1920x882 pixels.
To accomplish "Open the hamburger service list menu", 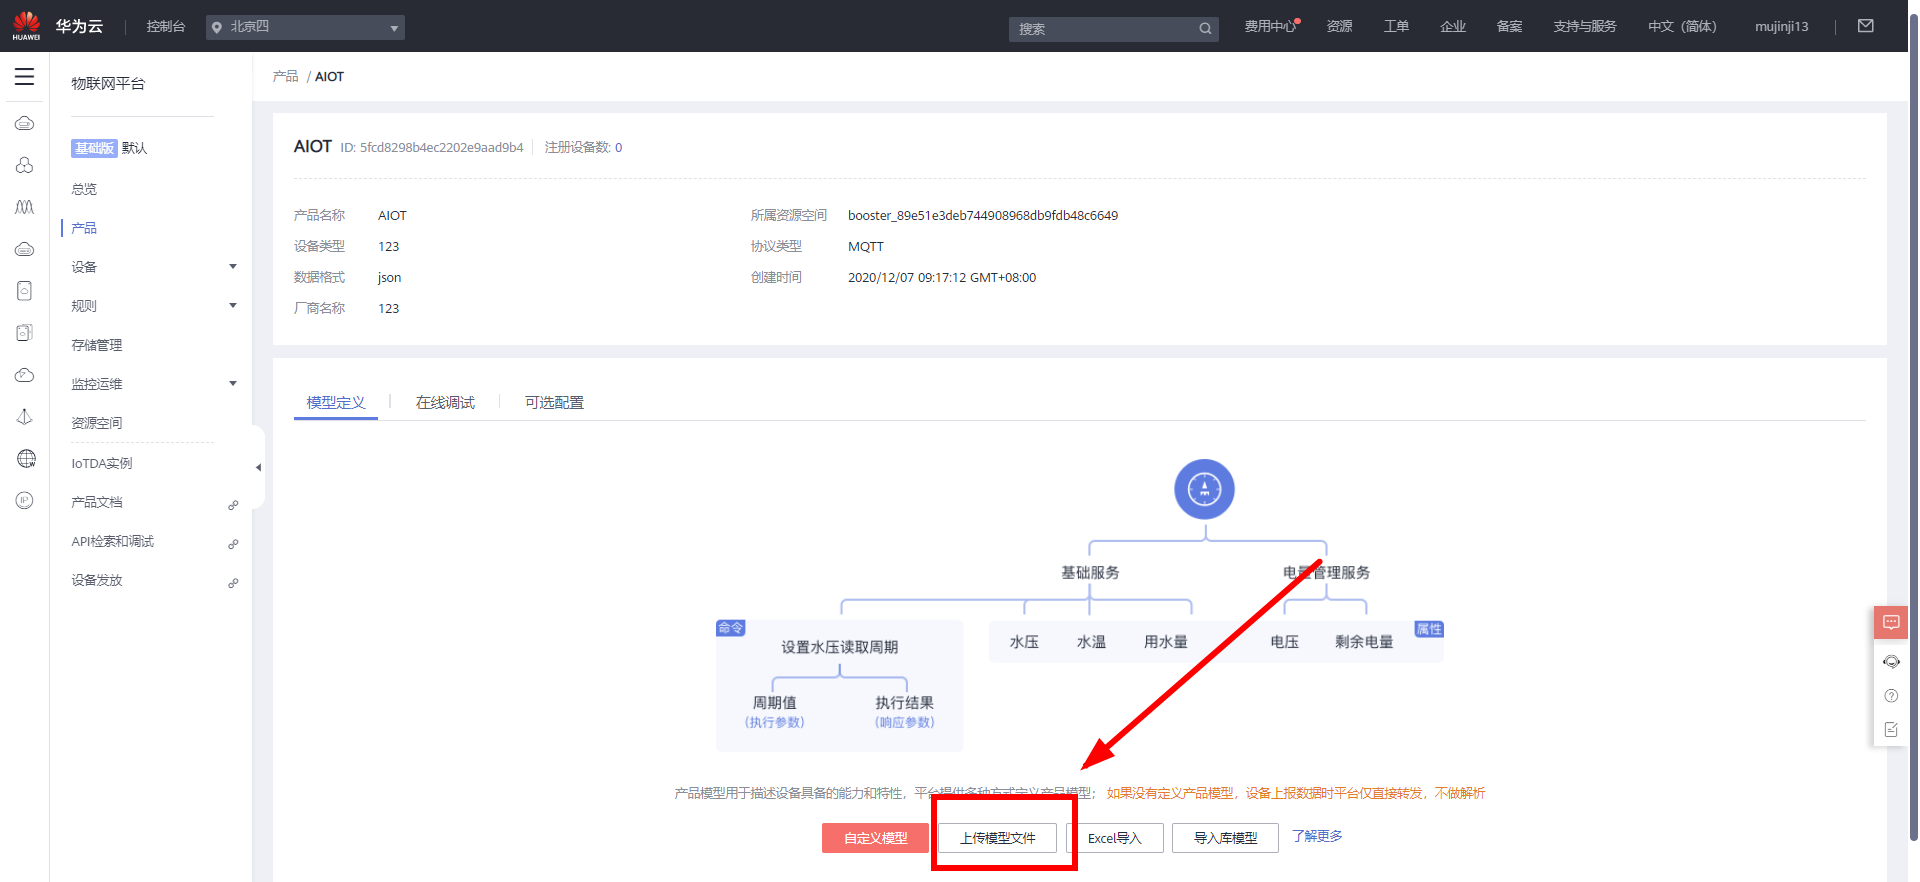I will tap(24, 77).
